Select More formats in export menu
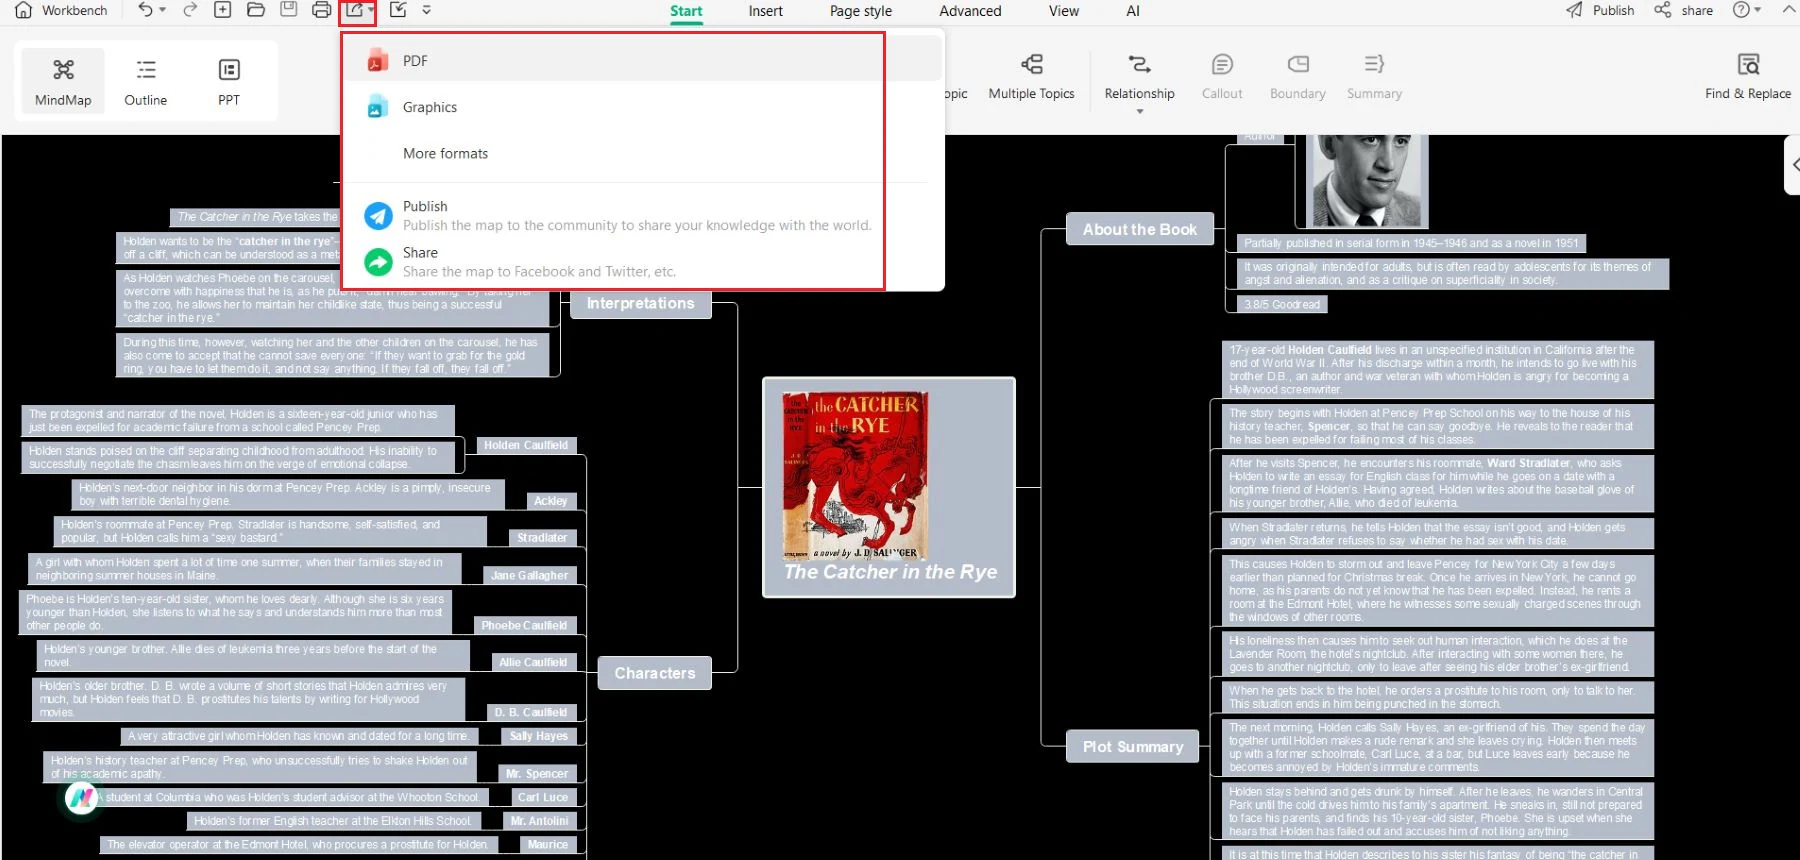Viewport: 1800px width, 860px height. point(641,153)
